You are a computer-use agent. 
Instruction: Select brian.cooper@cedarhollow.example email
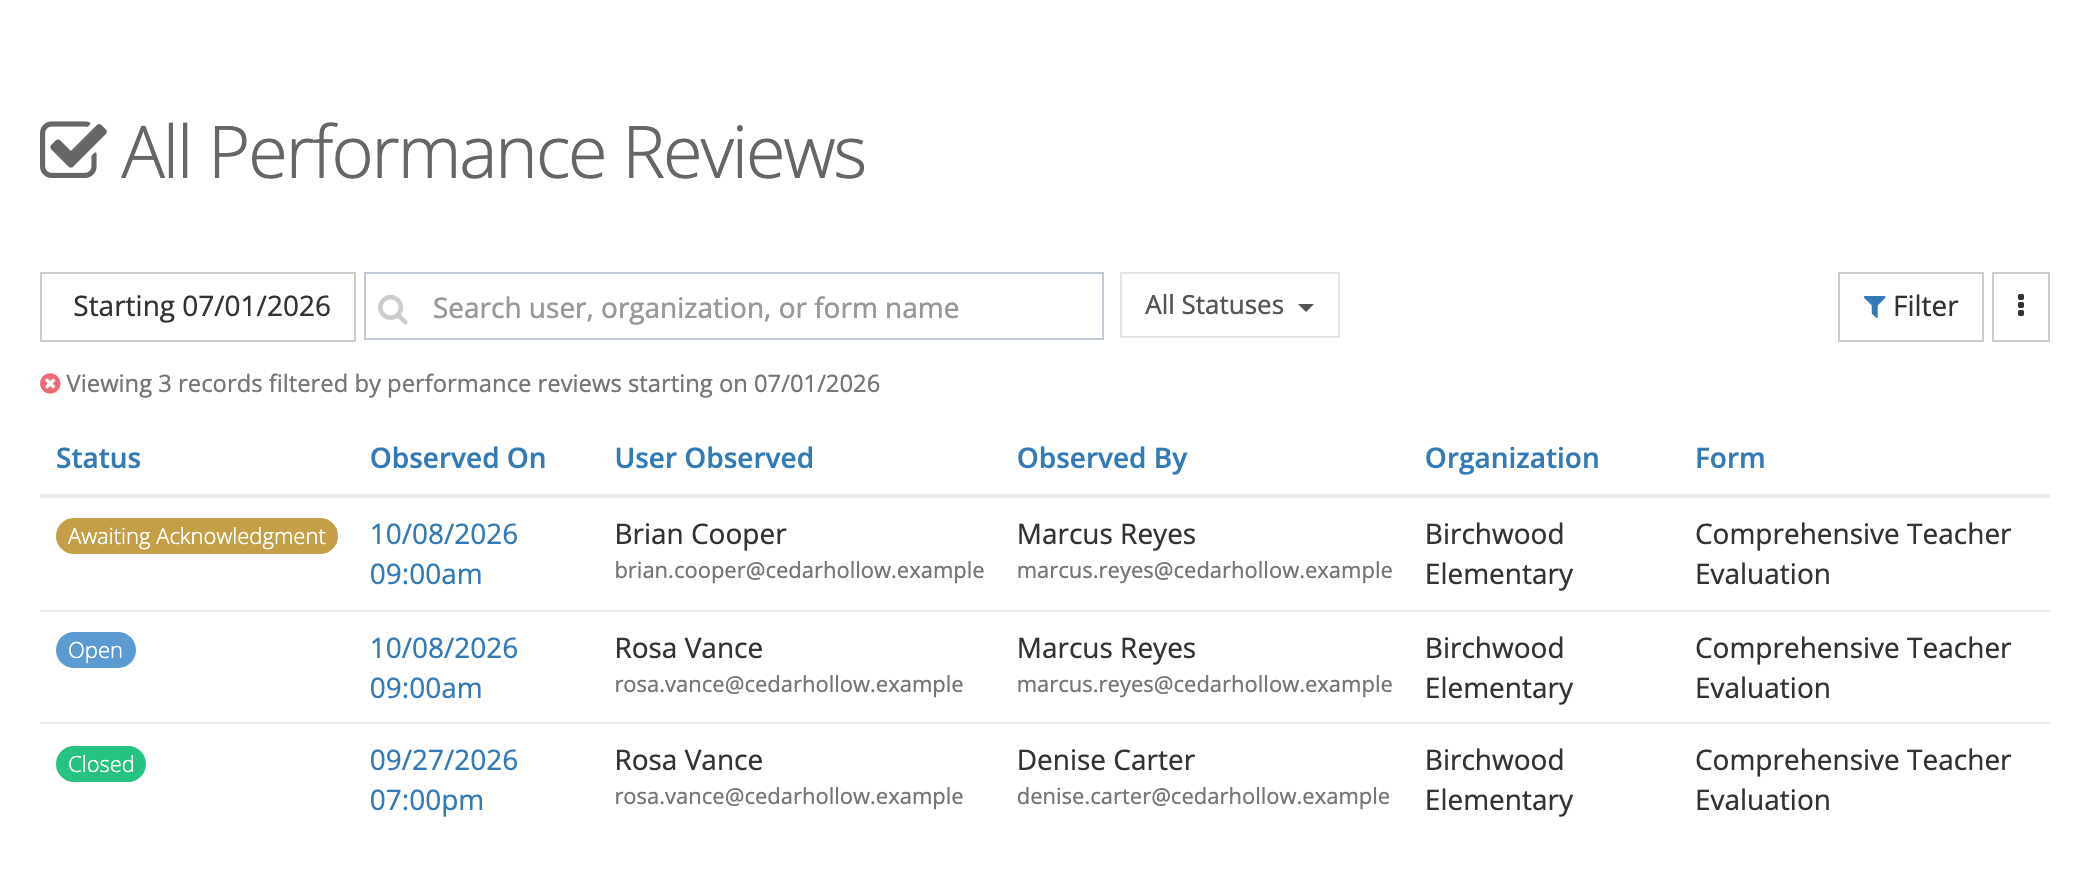click(800, 570)
